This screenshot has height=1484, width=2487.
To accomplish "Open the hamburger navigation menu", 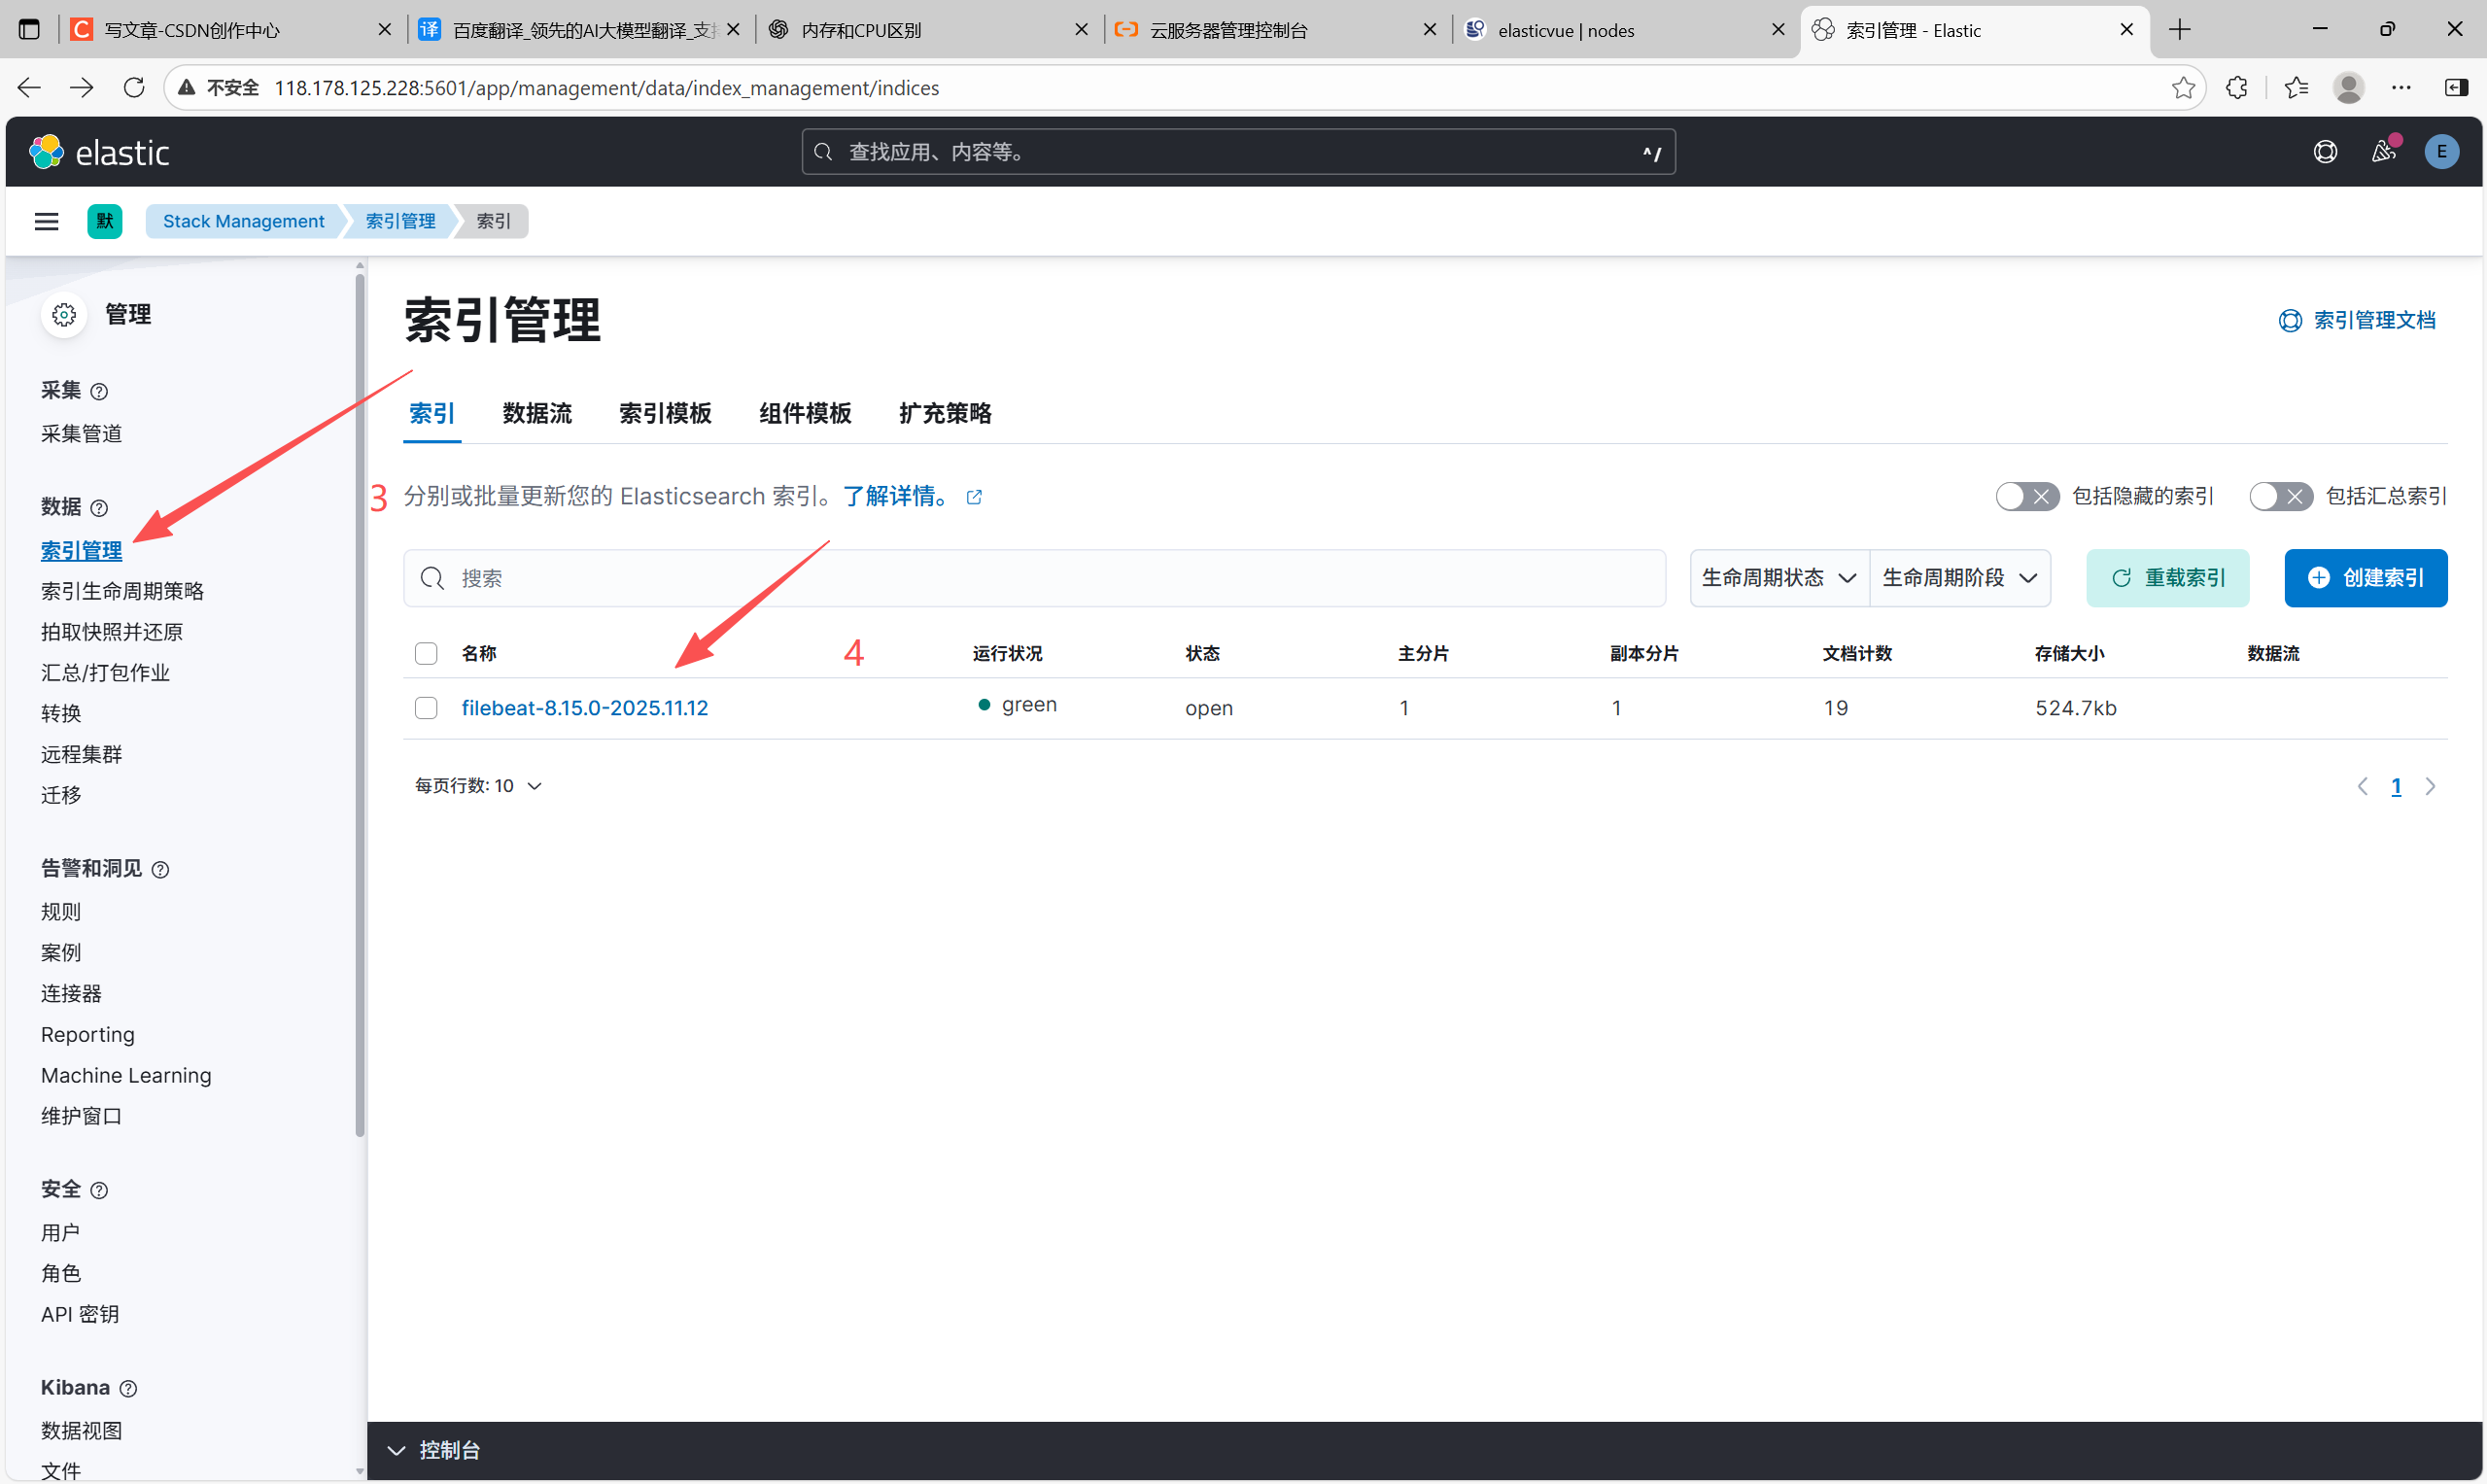I will (x=46, y=221).
